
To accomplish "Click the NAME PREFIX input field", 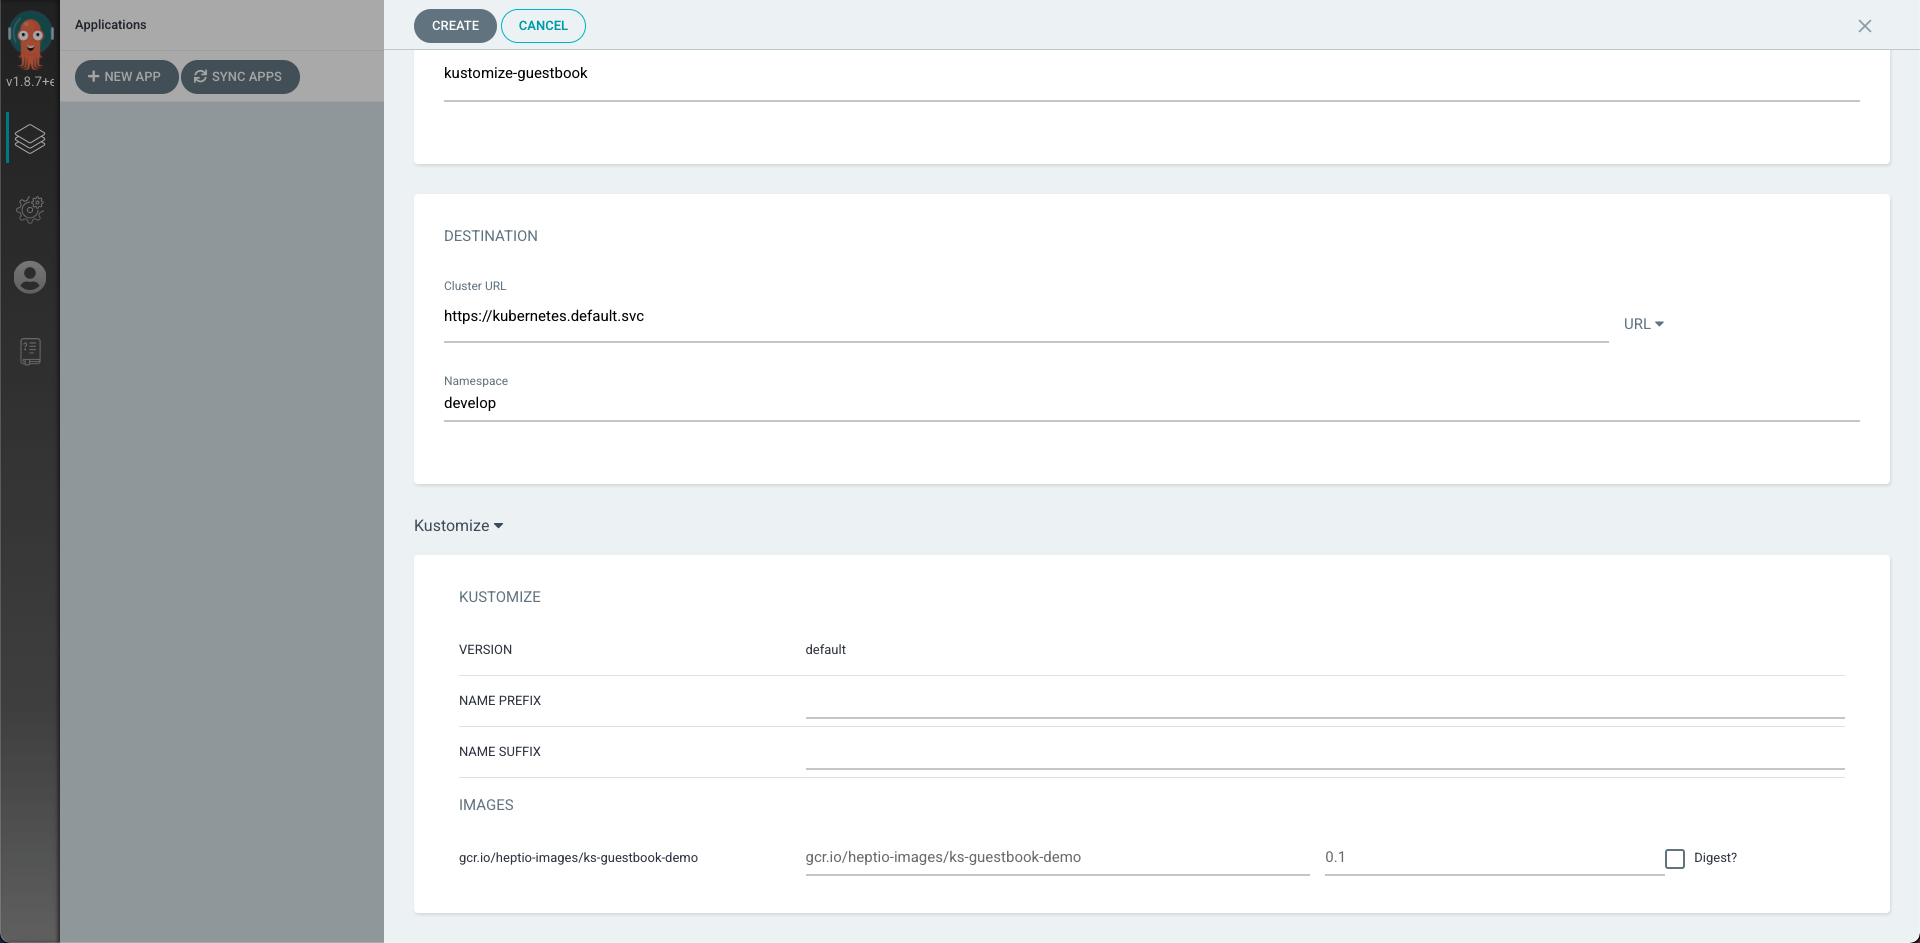I will pyautogui.click(x=1324, y=703).
